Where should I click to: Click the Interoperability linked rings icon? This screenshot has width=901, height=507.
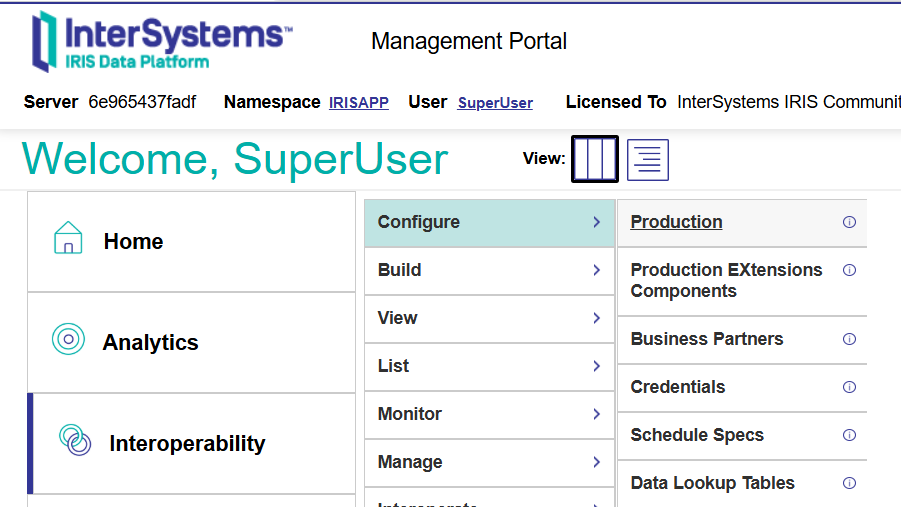tap(75, 440)
